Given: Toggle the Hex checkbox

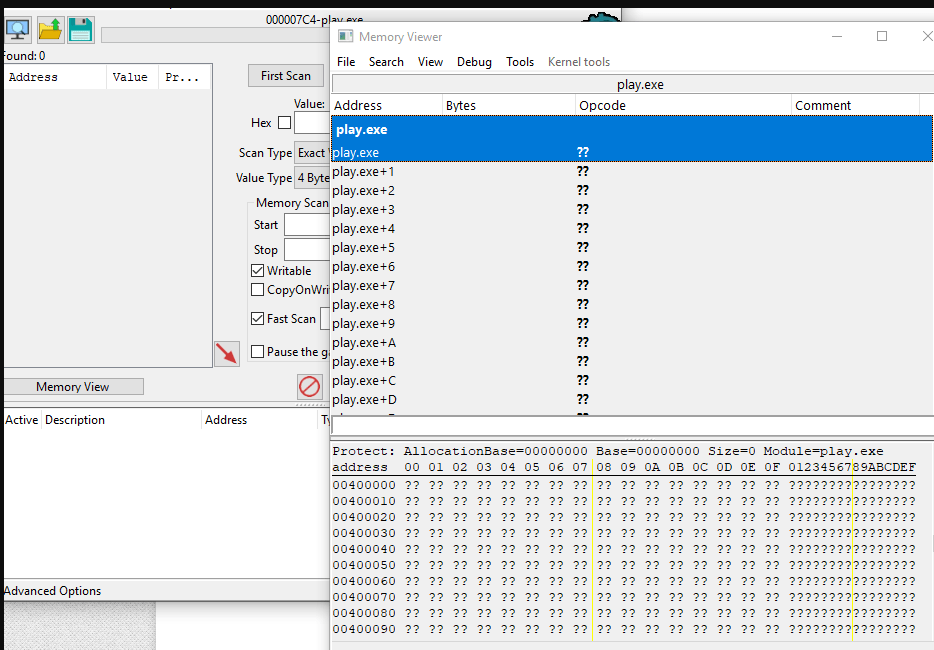Looking at the screenshot, I should pos(285,122).
